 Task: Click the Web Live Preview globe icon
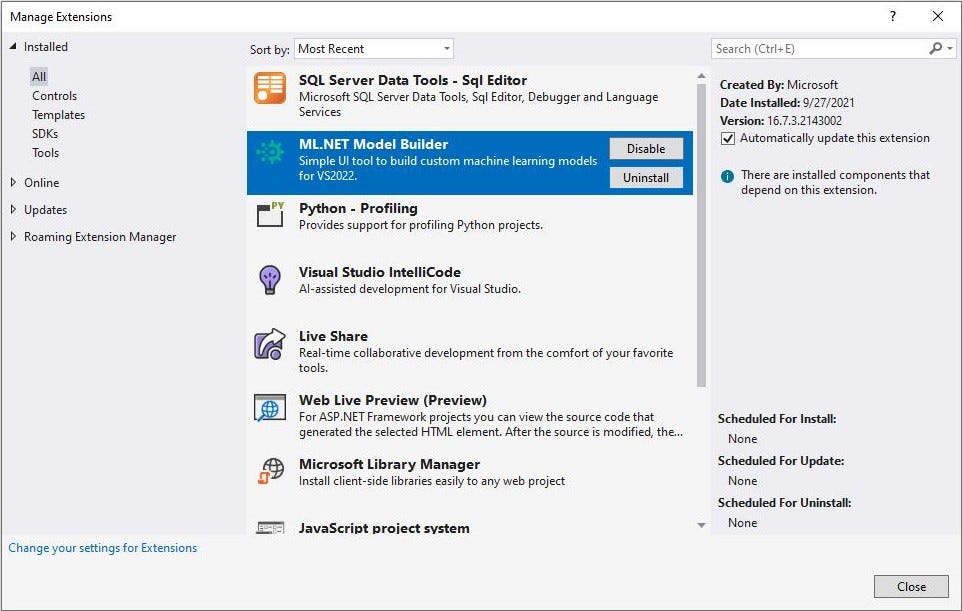[x=270, y=408]
